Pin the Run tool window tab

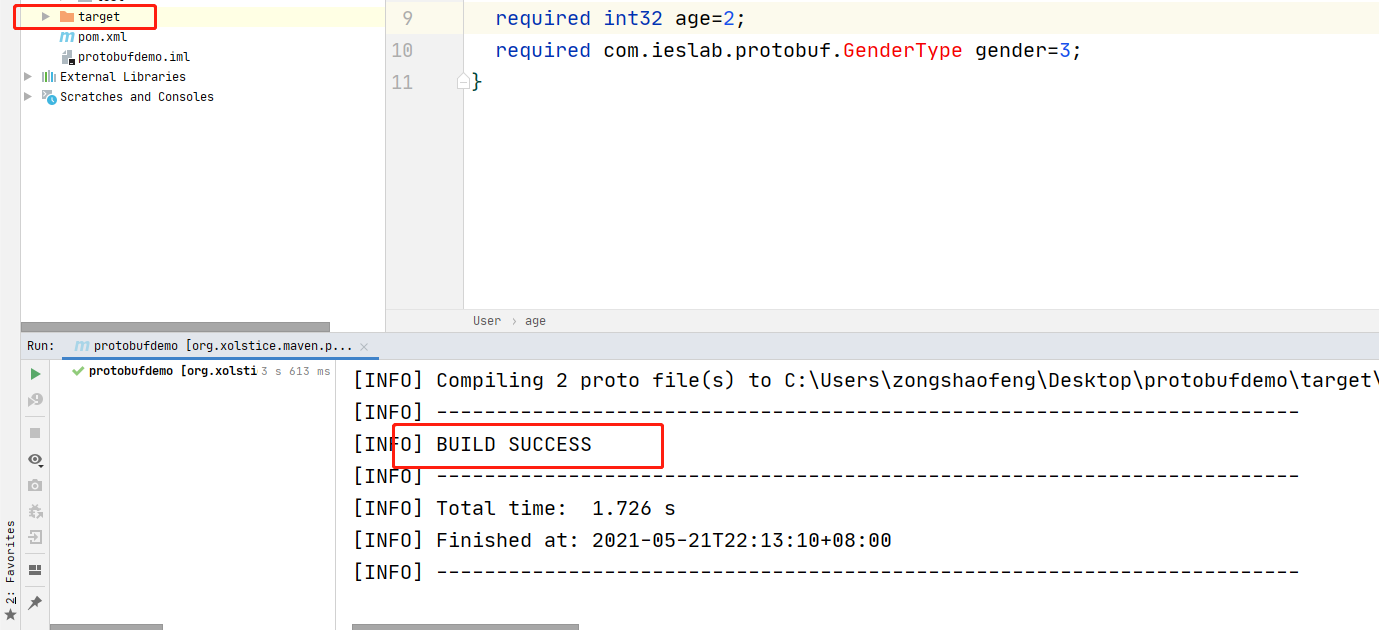point(35,602)
